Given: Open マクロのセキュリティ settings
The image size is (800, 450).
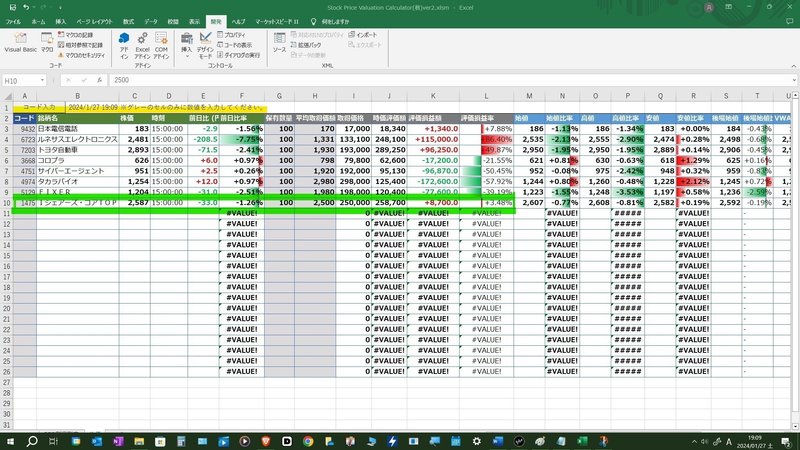Looking at the screenshot, I should coord(82,55).
